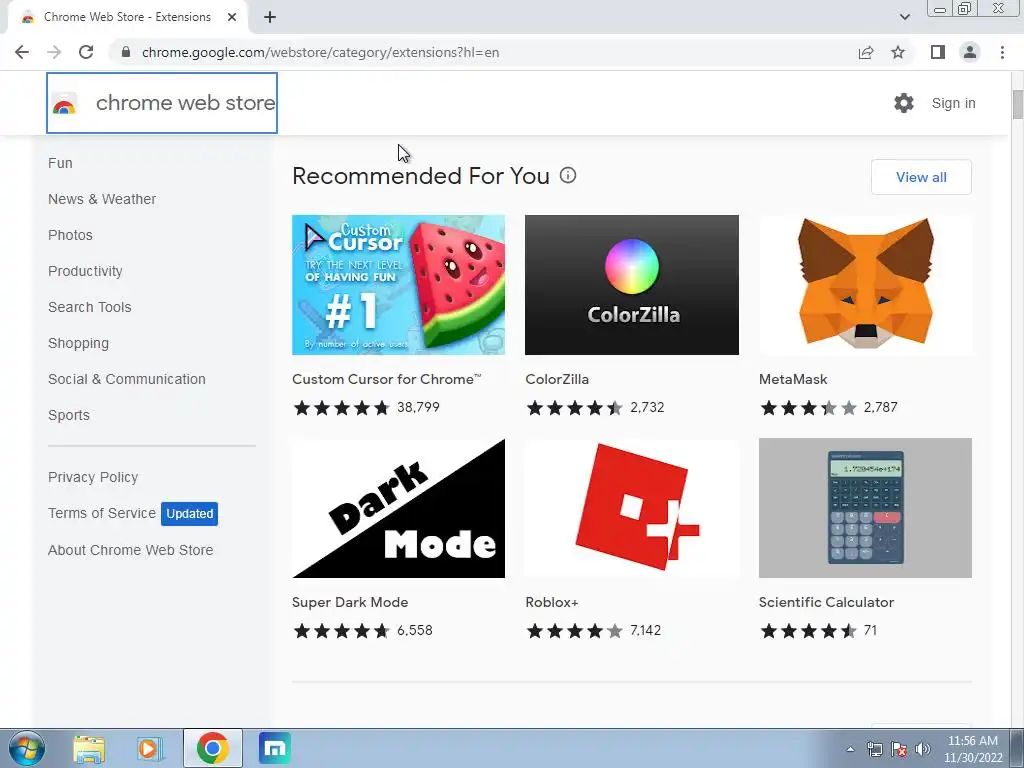
Task: Click Chrome icon in taskbar
Action: pyautogui.click(x=212, y=748)
